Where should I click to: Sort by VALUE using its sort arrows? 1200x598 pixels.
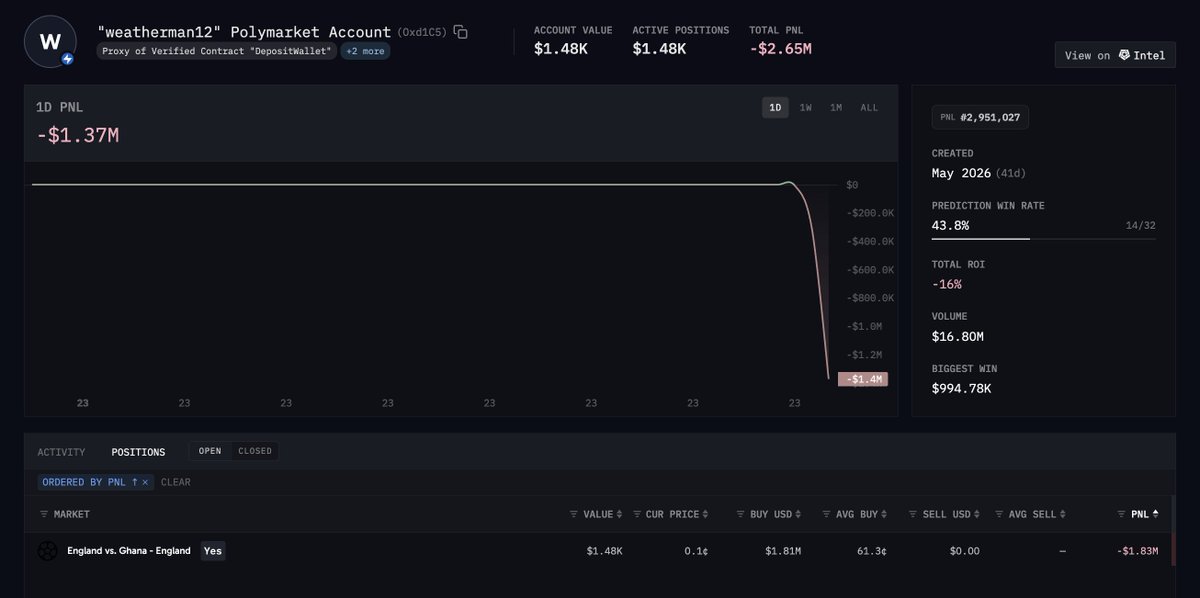[618, 514]
